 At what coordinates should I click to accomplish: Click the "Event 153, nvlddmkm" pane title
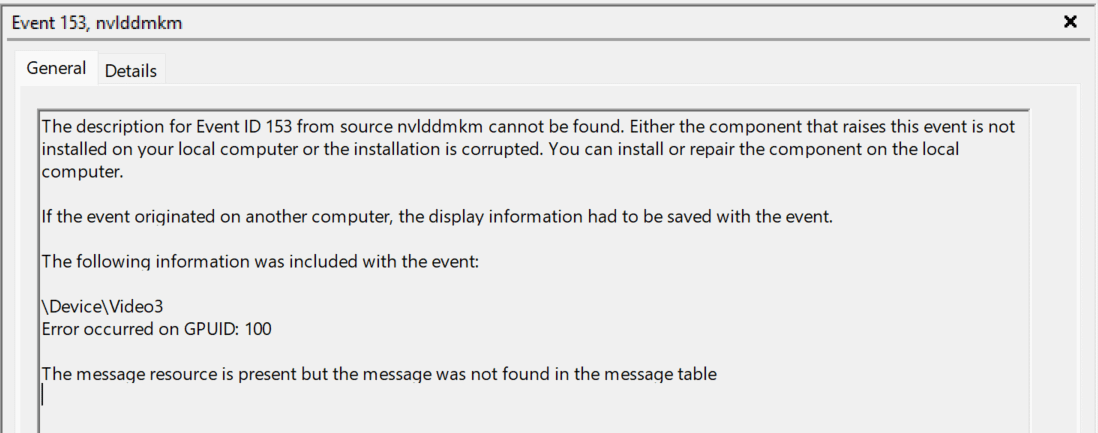[96, 22]
